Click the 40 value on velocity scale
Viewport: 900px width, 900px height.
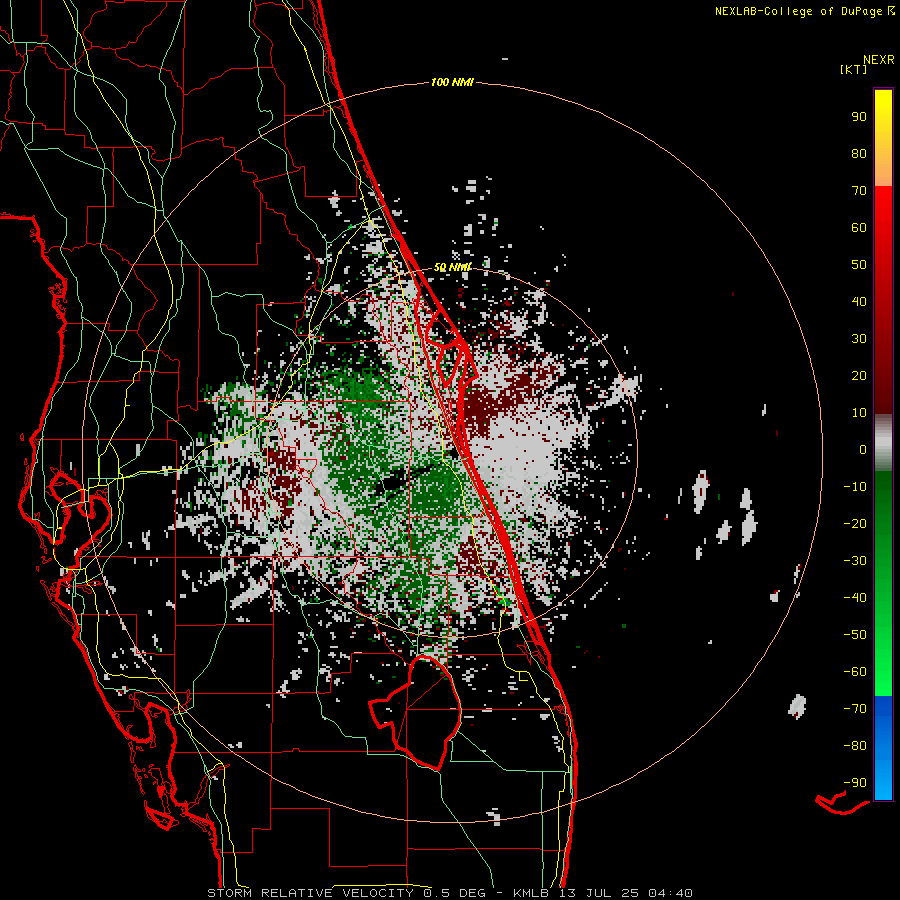[859, 301]
